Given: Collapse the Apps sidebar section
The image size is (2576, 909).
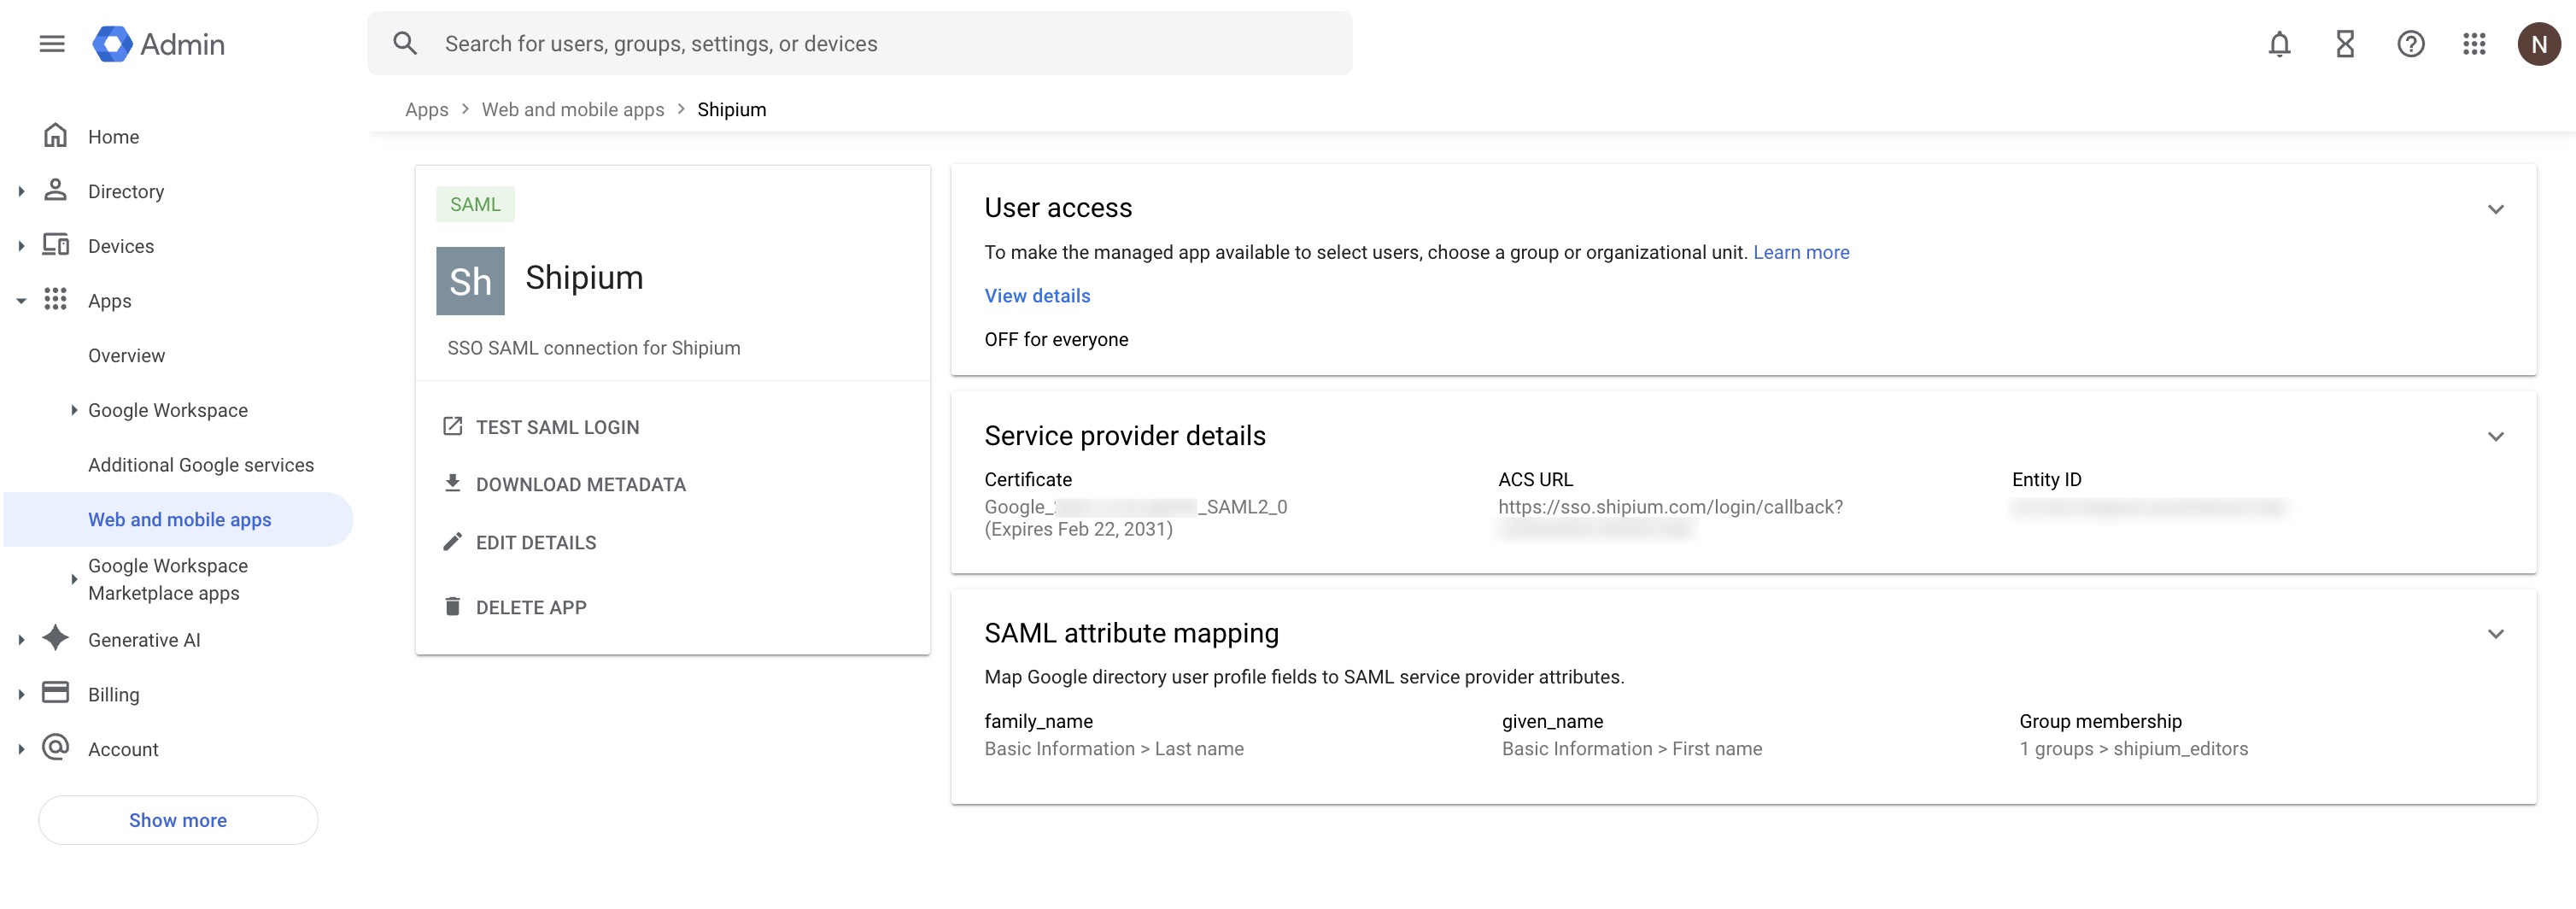Looking at the screenshot, I should [21, 301].
